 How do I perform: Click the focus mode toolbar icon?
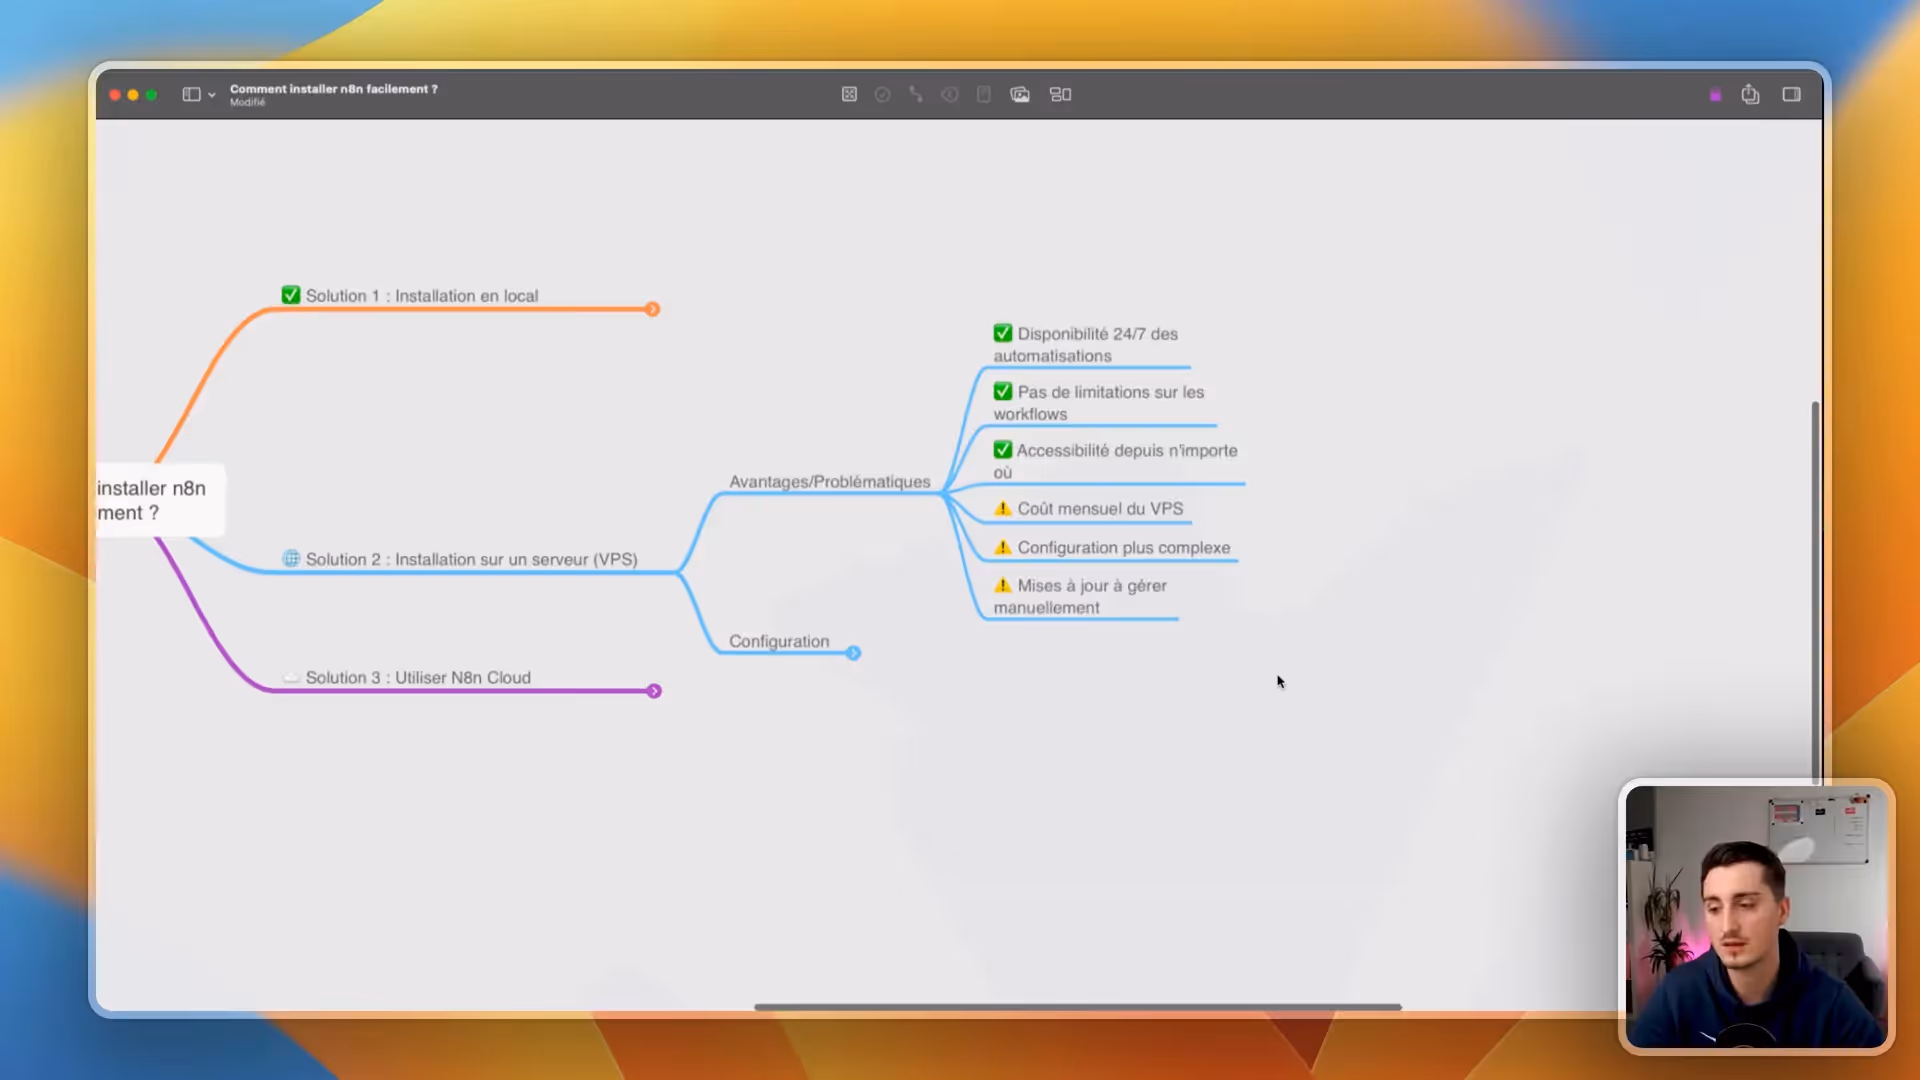pyautogui.click(x=849, y=94)
